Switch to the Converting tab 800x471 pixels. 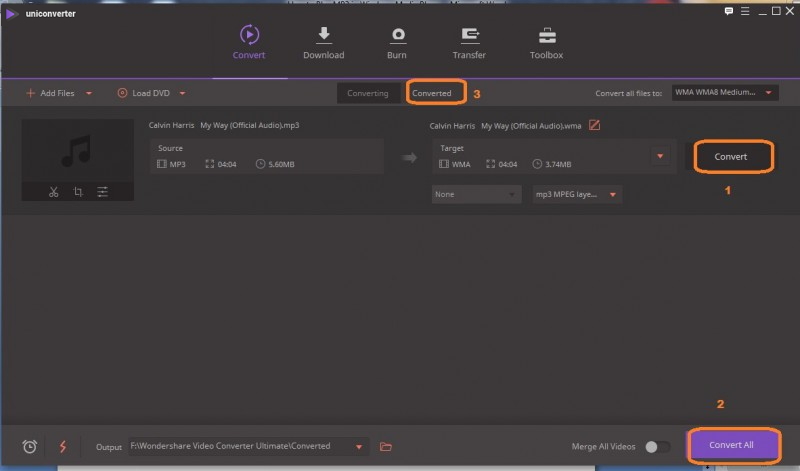click(x=368, y=93)
